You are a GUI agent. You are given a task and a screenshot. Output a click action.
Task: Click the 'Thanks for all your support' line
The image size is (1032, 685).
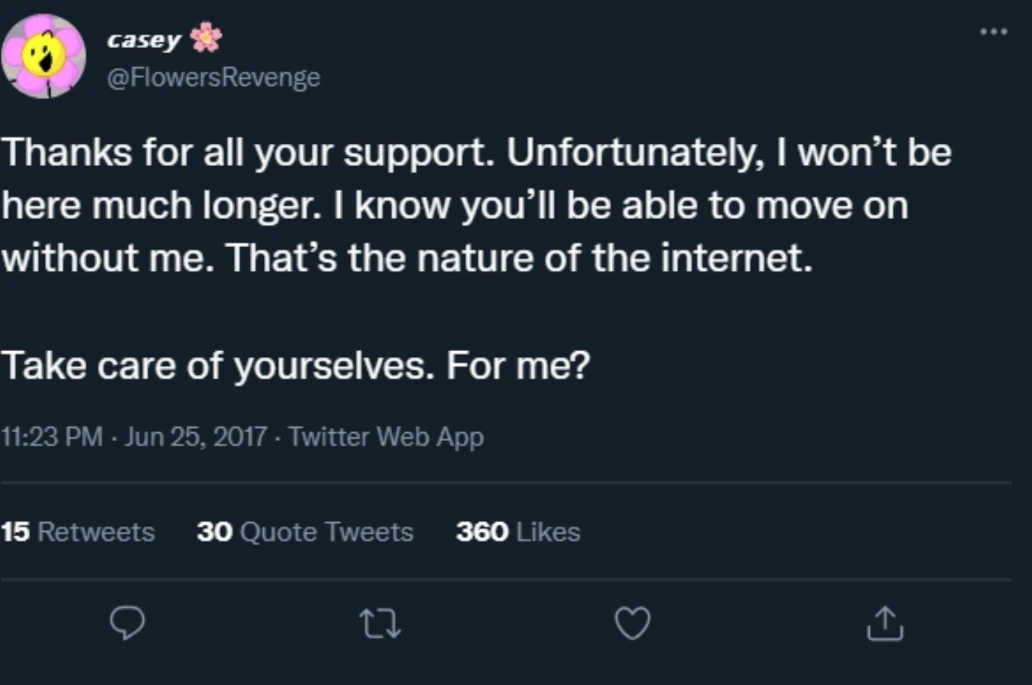click(x=476, y=153)
